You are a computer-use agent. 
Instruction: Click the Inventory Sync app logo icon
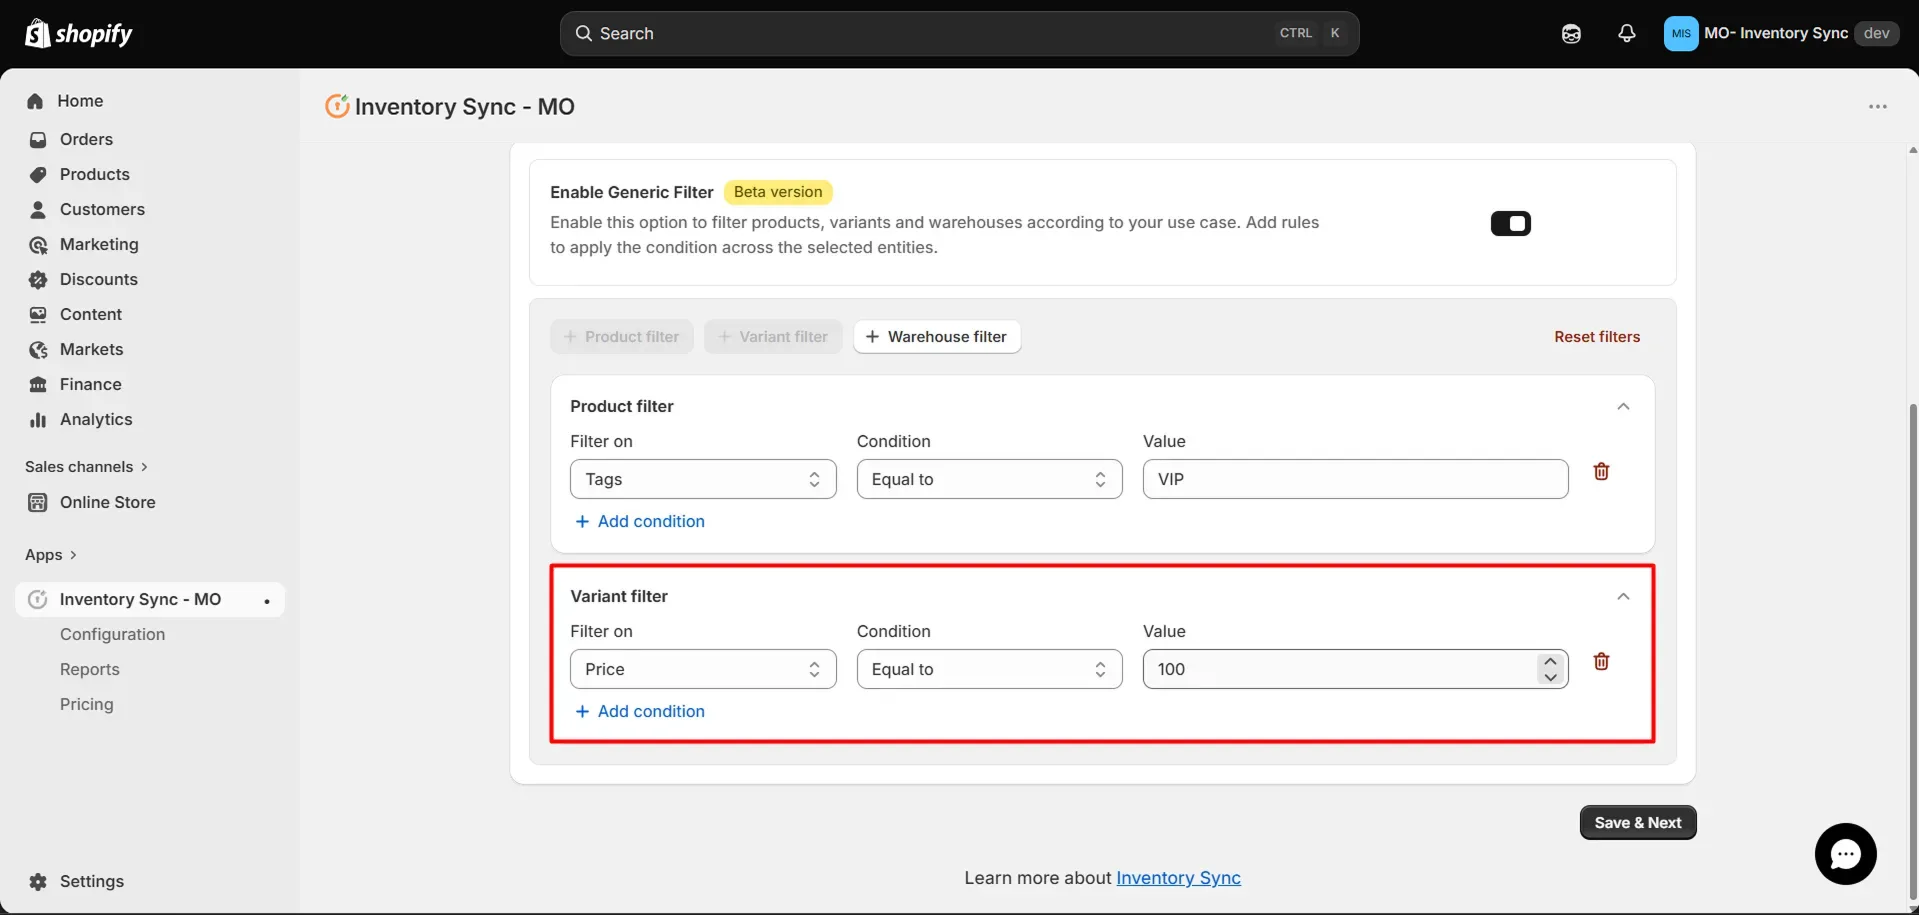point(337,106)
